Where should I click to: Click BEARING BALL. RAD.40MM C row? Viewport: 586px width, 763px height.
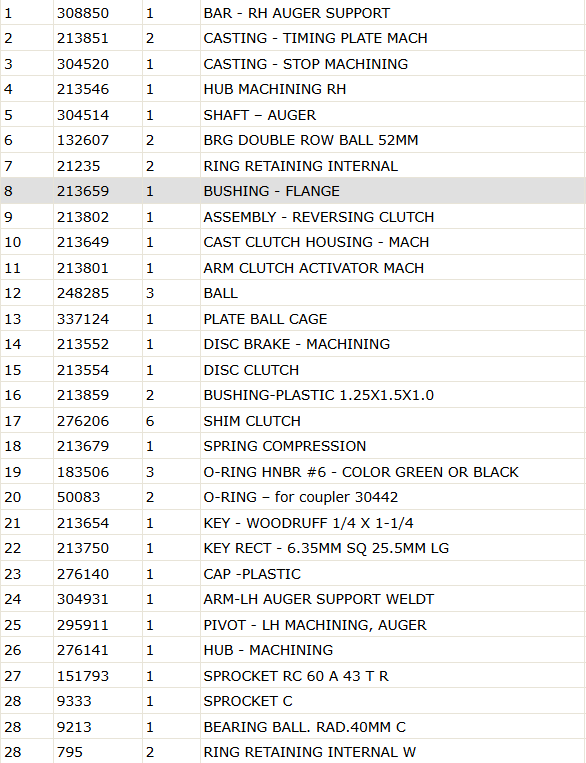tap(293, 727)
